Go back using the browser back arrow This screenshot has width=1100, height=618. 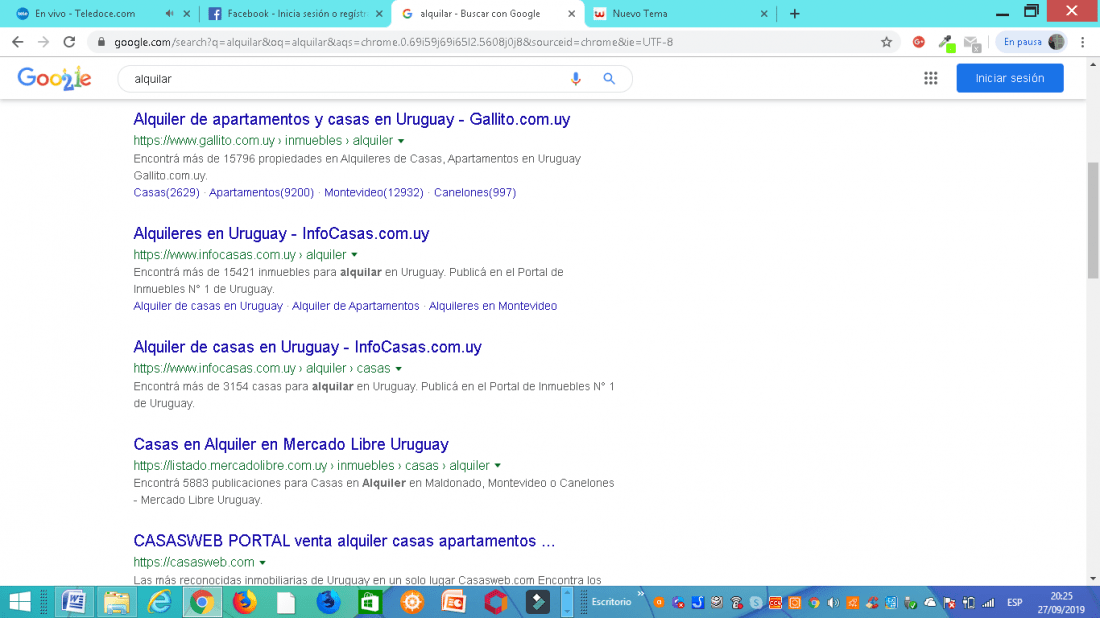18,42
